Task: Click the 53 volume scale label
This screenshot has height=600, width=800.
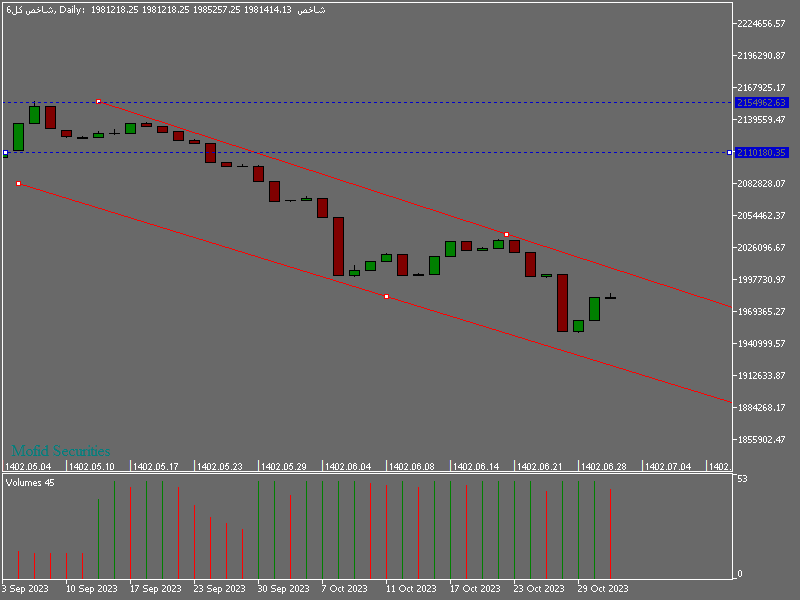Action: [x=742, y=480]
